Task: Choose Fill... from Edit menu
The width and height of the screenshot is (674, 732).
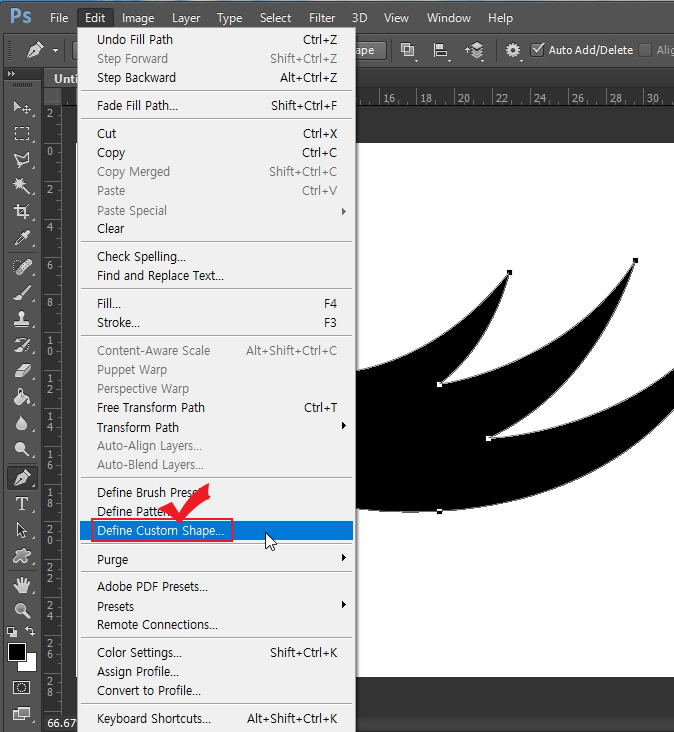Action: coord(216,303)
